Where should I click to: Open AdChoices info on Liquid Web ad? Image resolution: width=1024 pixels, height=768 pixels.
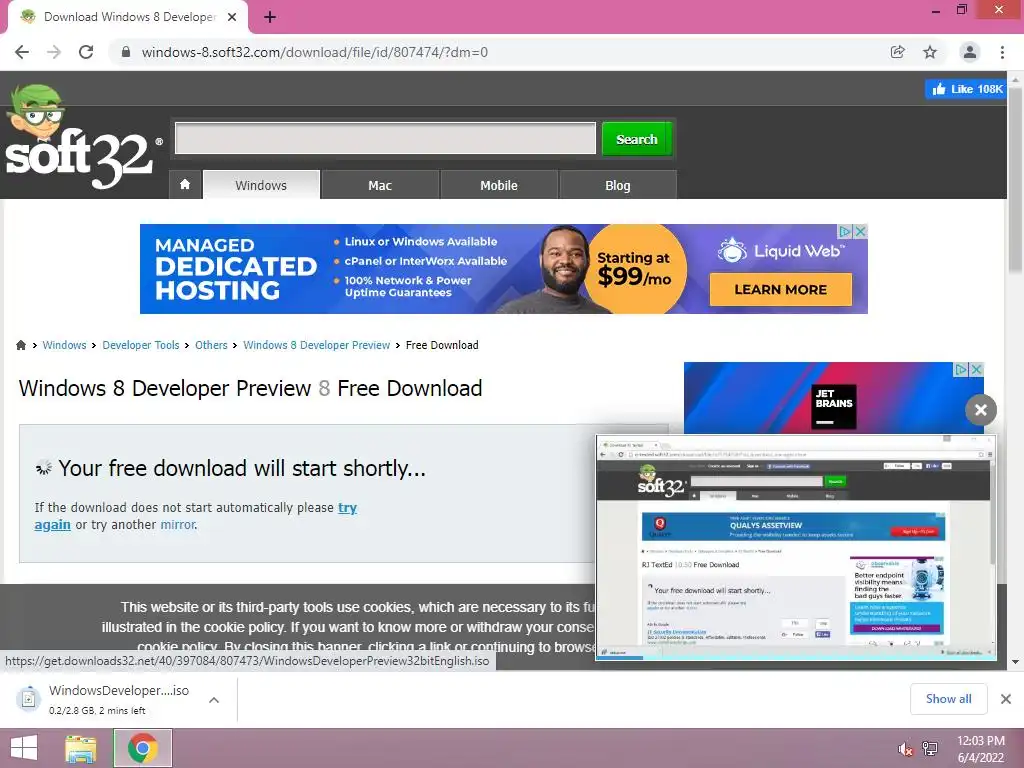pos(845,231)
